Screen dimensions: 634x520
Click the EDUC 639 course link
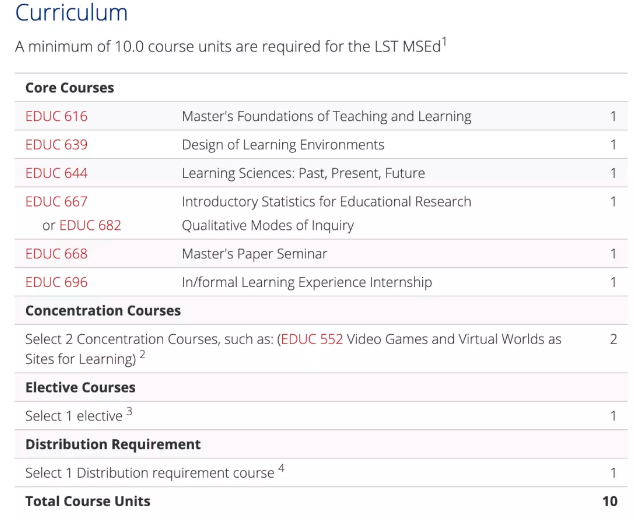[x=56, y=145]
